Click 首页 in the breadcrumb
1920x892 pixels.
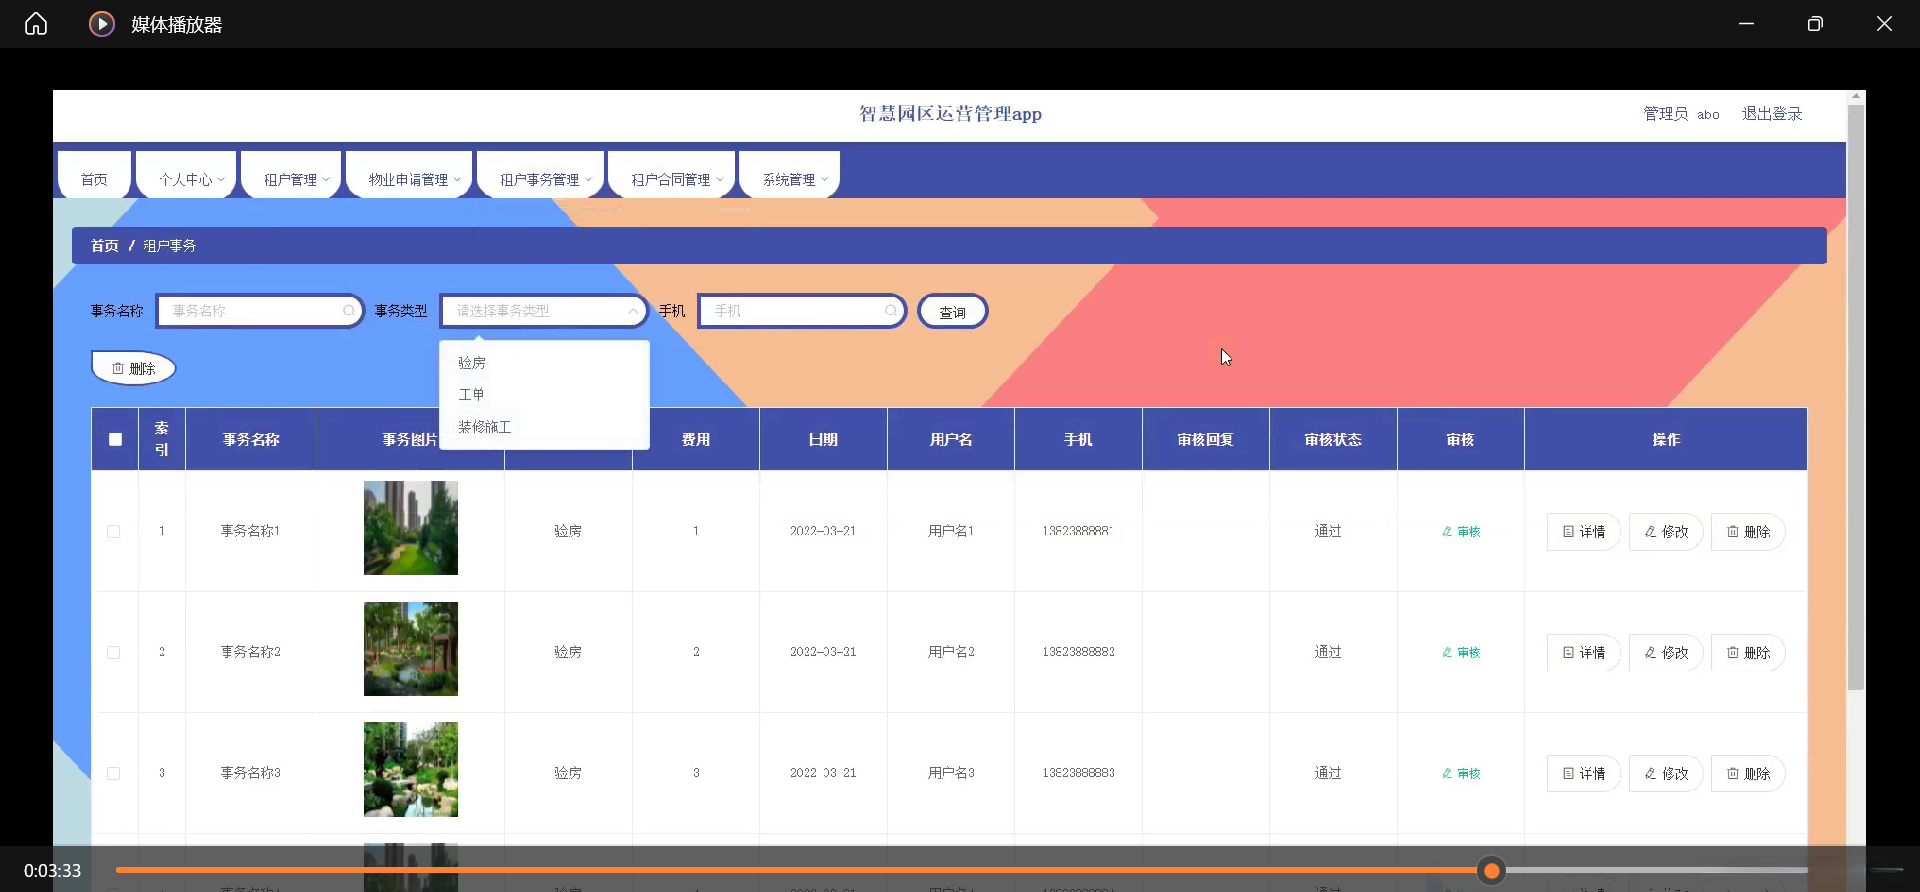point(105,246)
